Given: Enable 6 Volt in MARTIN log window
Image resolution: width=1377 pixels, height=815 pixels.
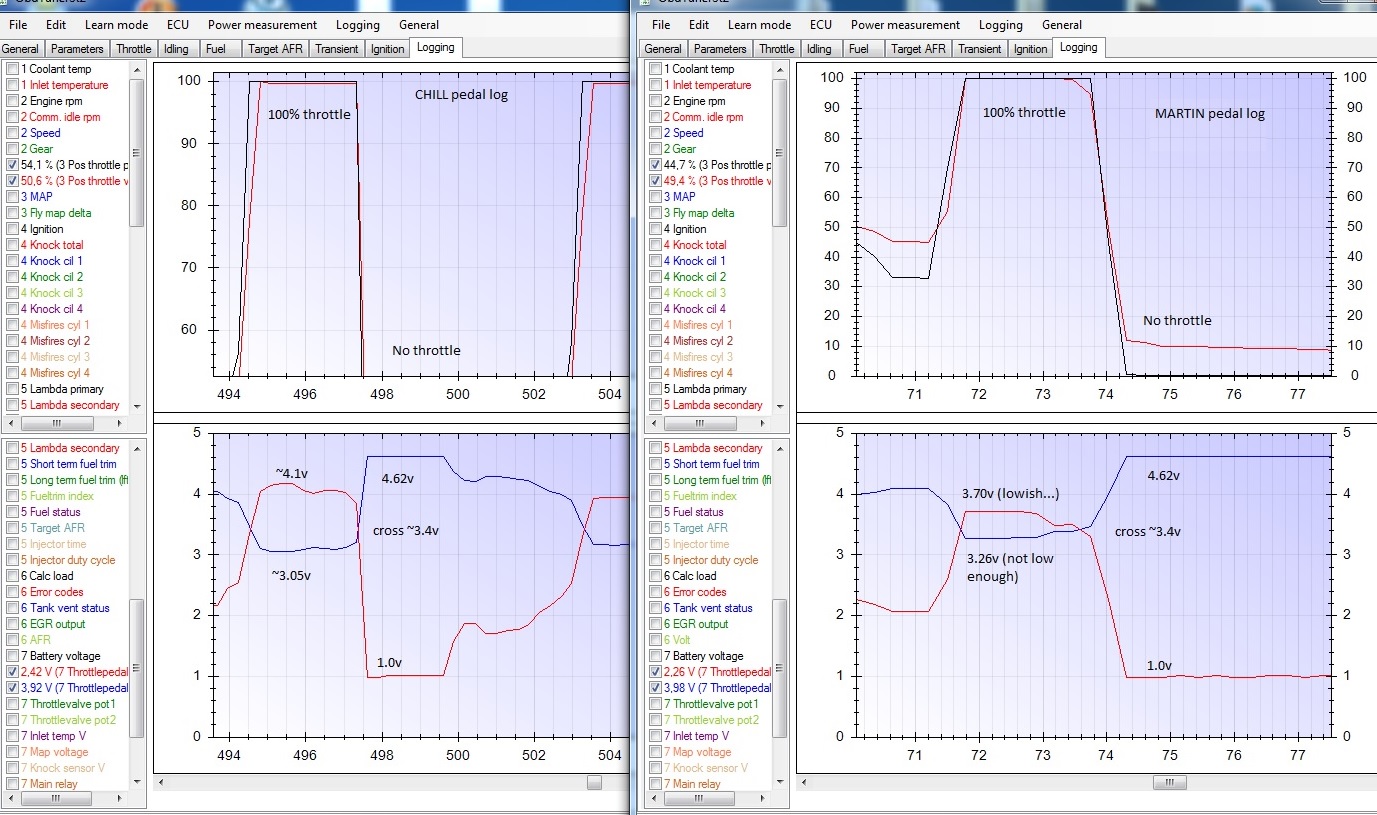Looking at the screenshot, I should (656, 640).
